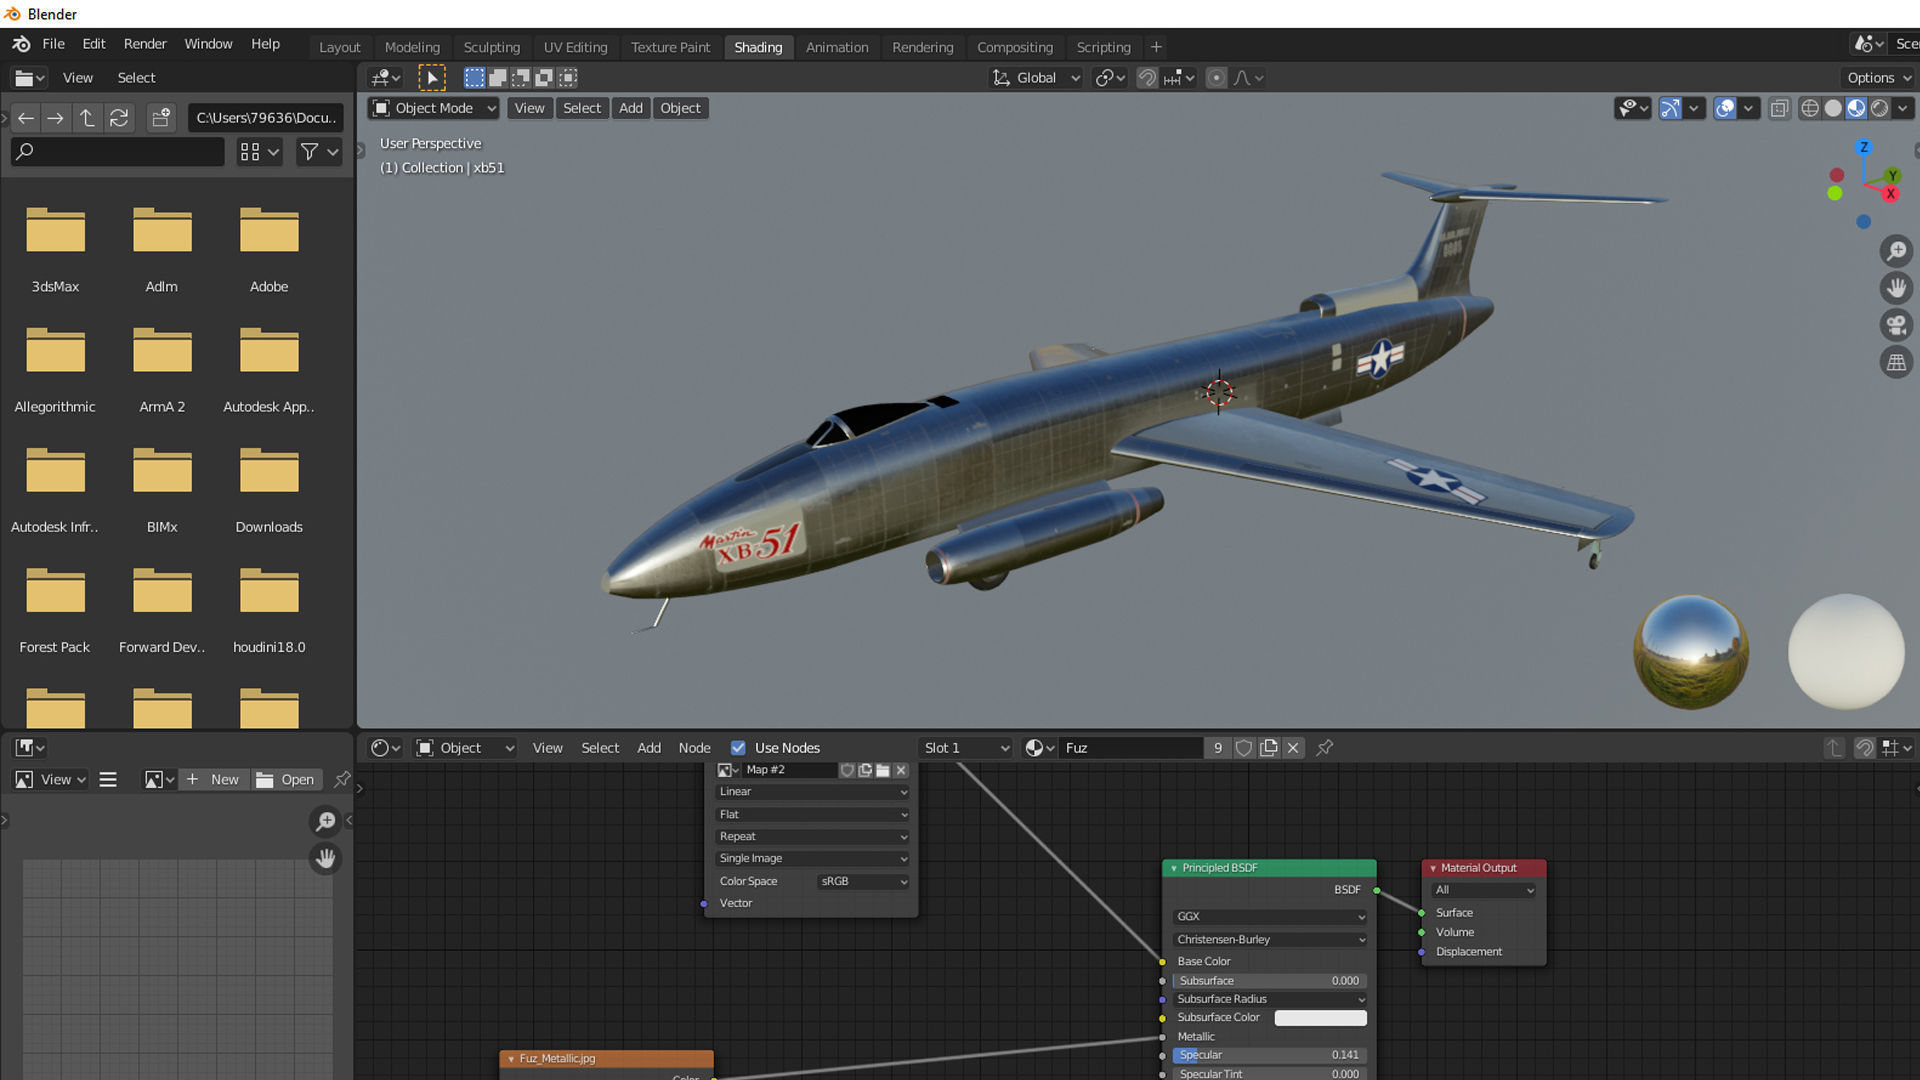Select the tweak cursor tool icon
Screen dimensions: 1920x1080
(x=432, y=78)
